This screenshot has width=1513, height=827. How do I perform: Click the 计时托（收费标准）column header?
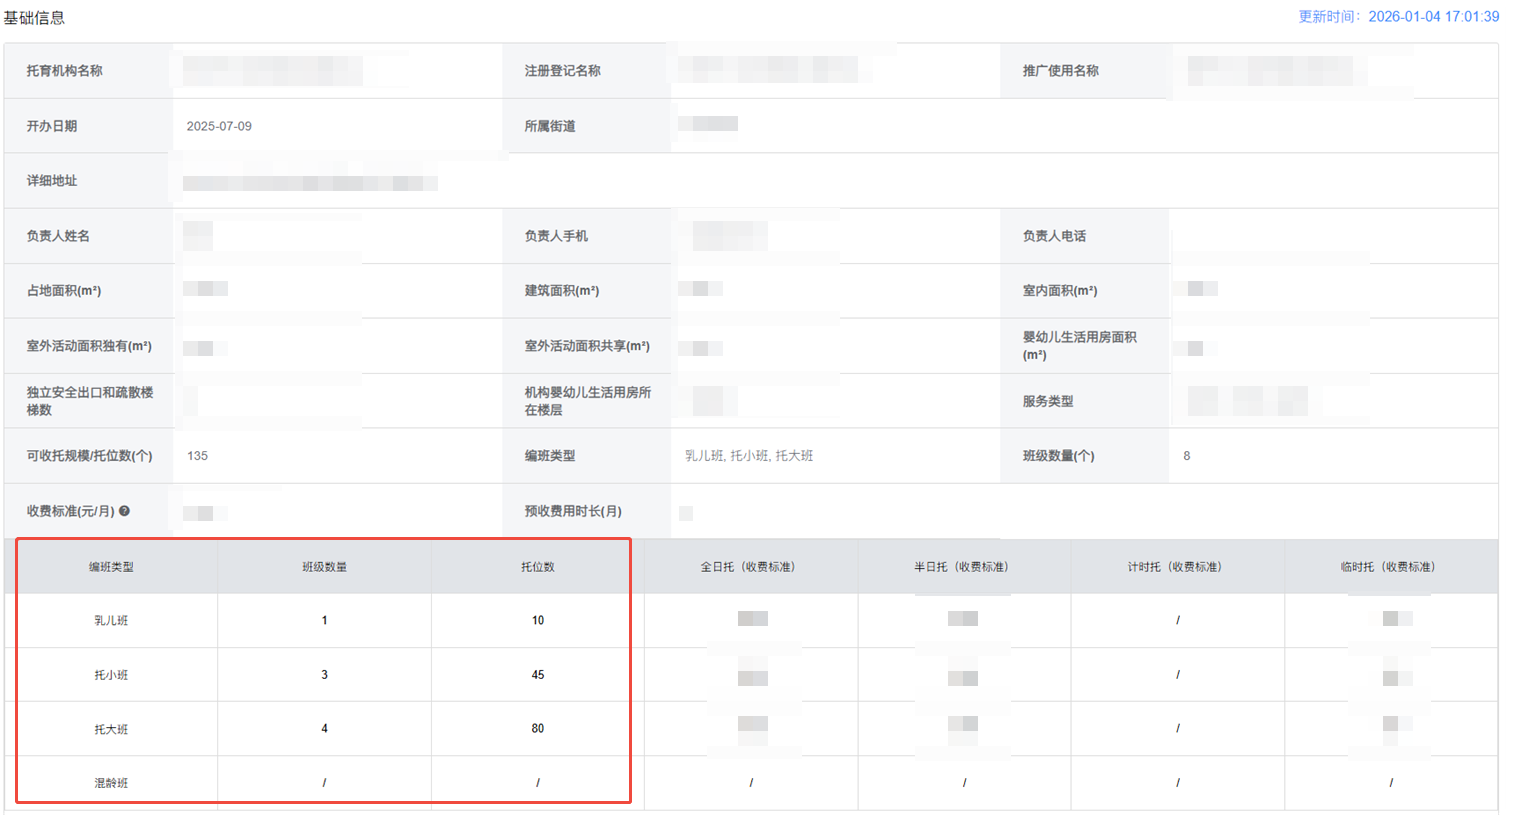pos(1177,567)
